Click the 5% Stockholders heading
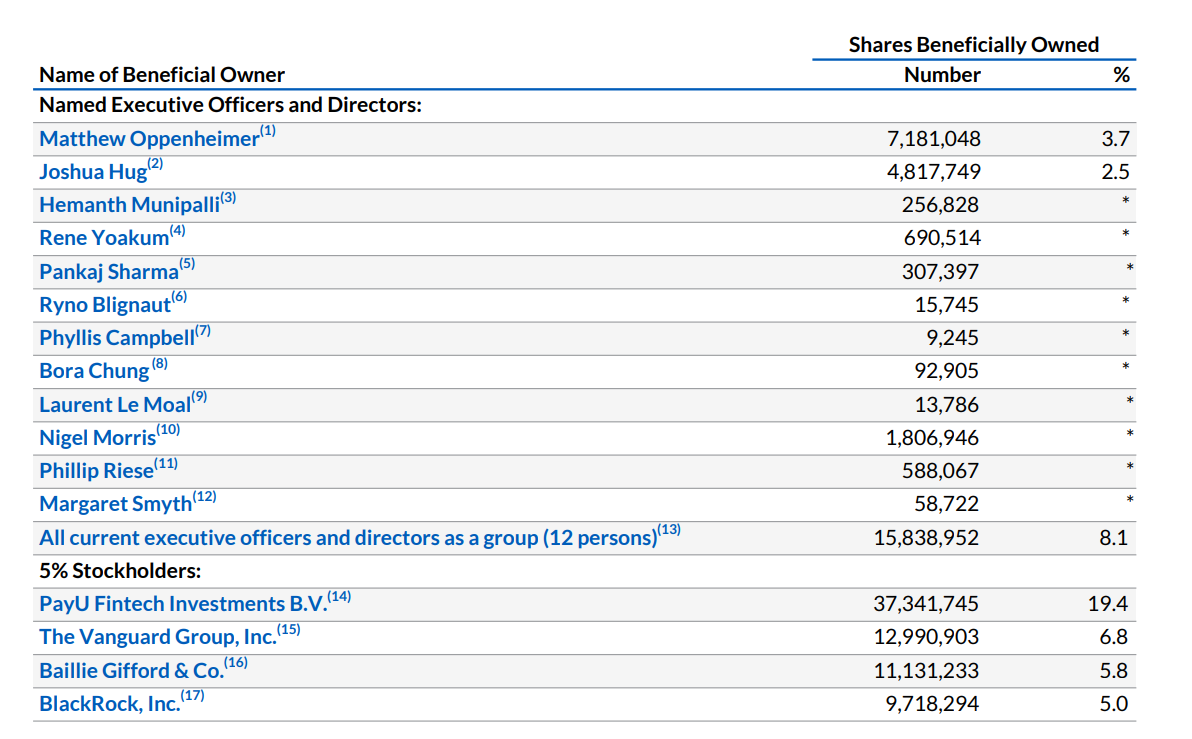1192x739 pixels. pyautogui.click(x=120, y=571)
